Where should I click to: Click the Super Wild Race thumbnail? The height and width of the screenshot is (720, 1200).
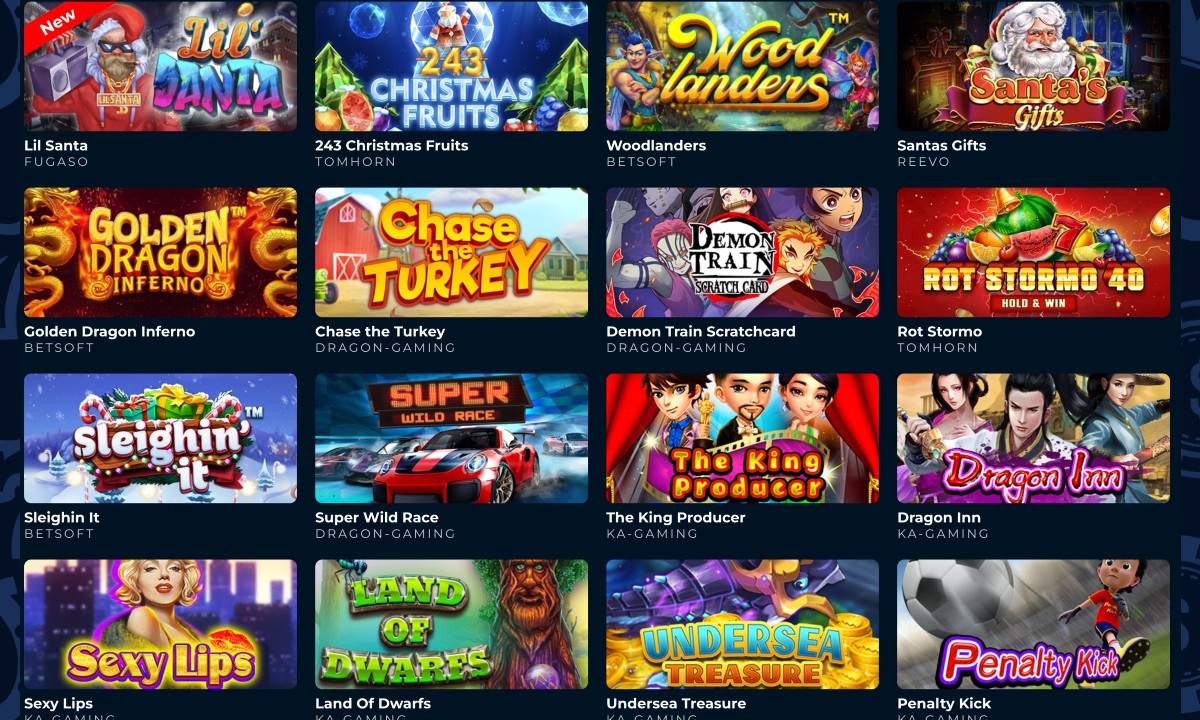451,438
